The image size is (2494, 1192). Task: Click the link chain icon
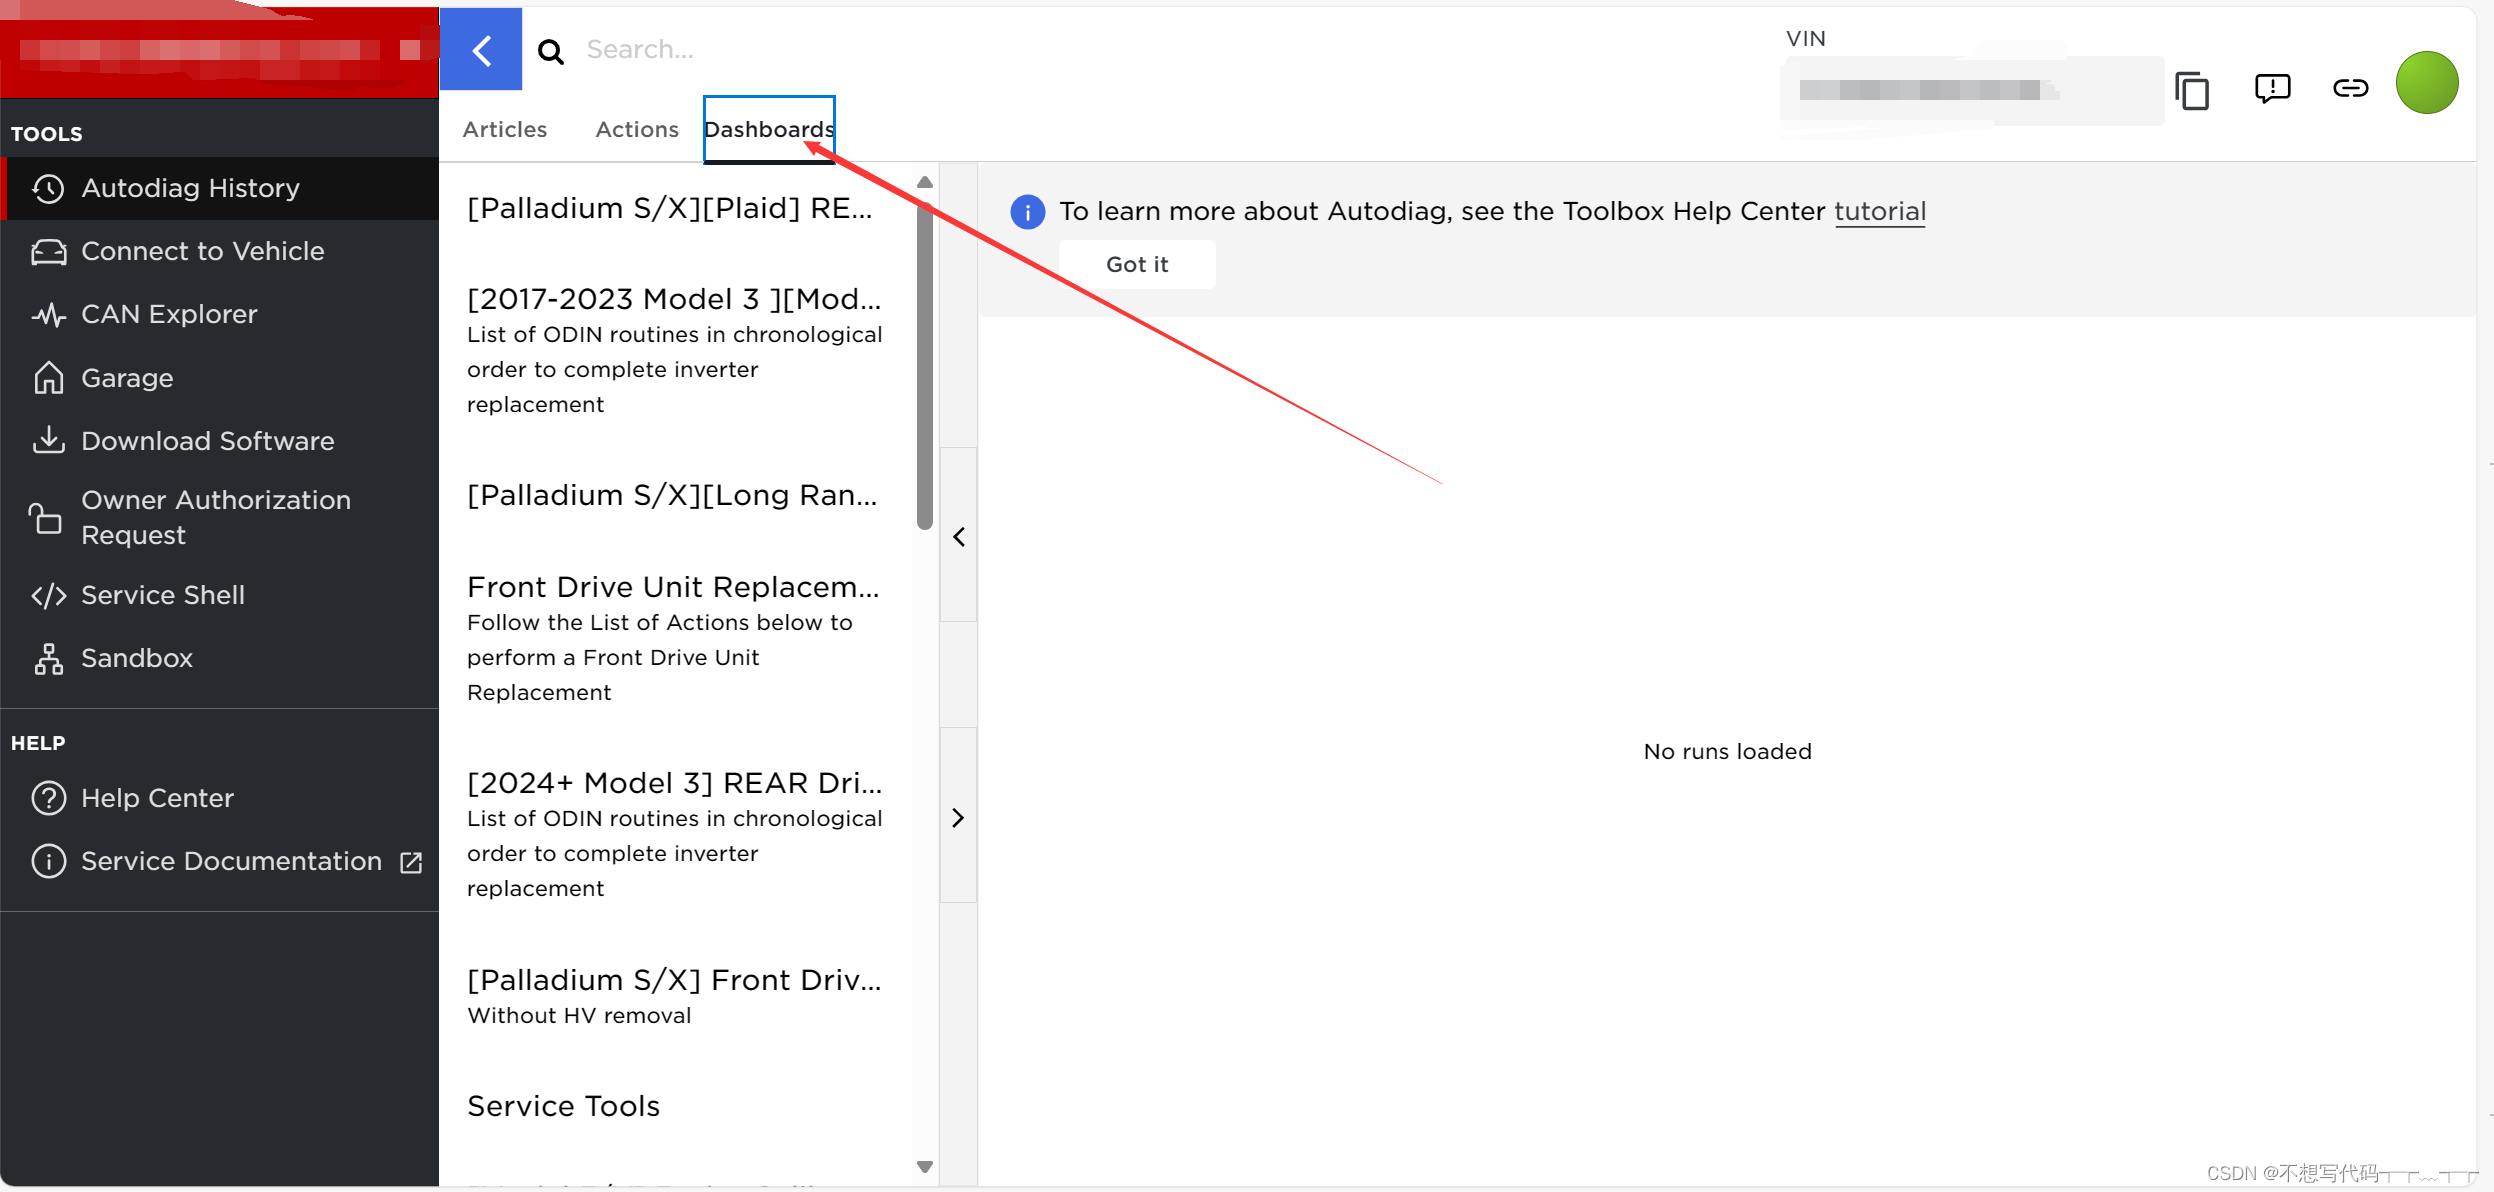click(2350, 88)
